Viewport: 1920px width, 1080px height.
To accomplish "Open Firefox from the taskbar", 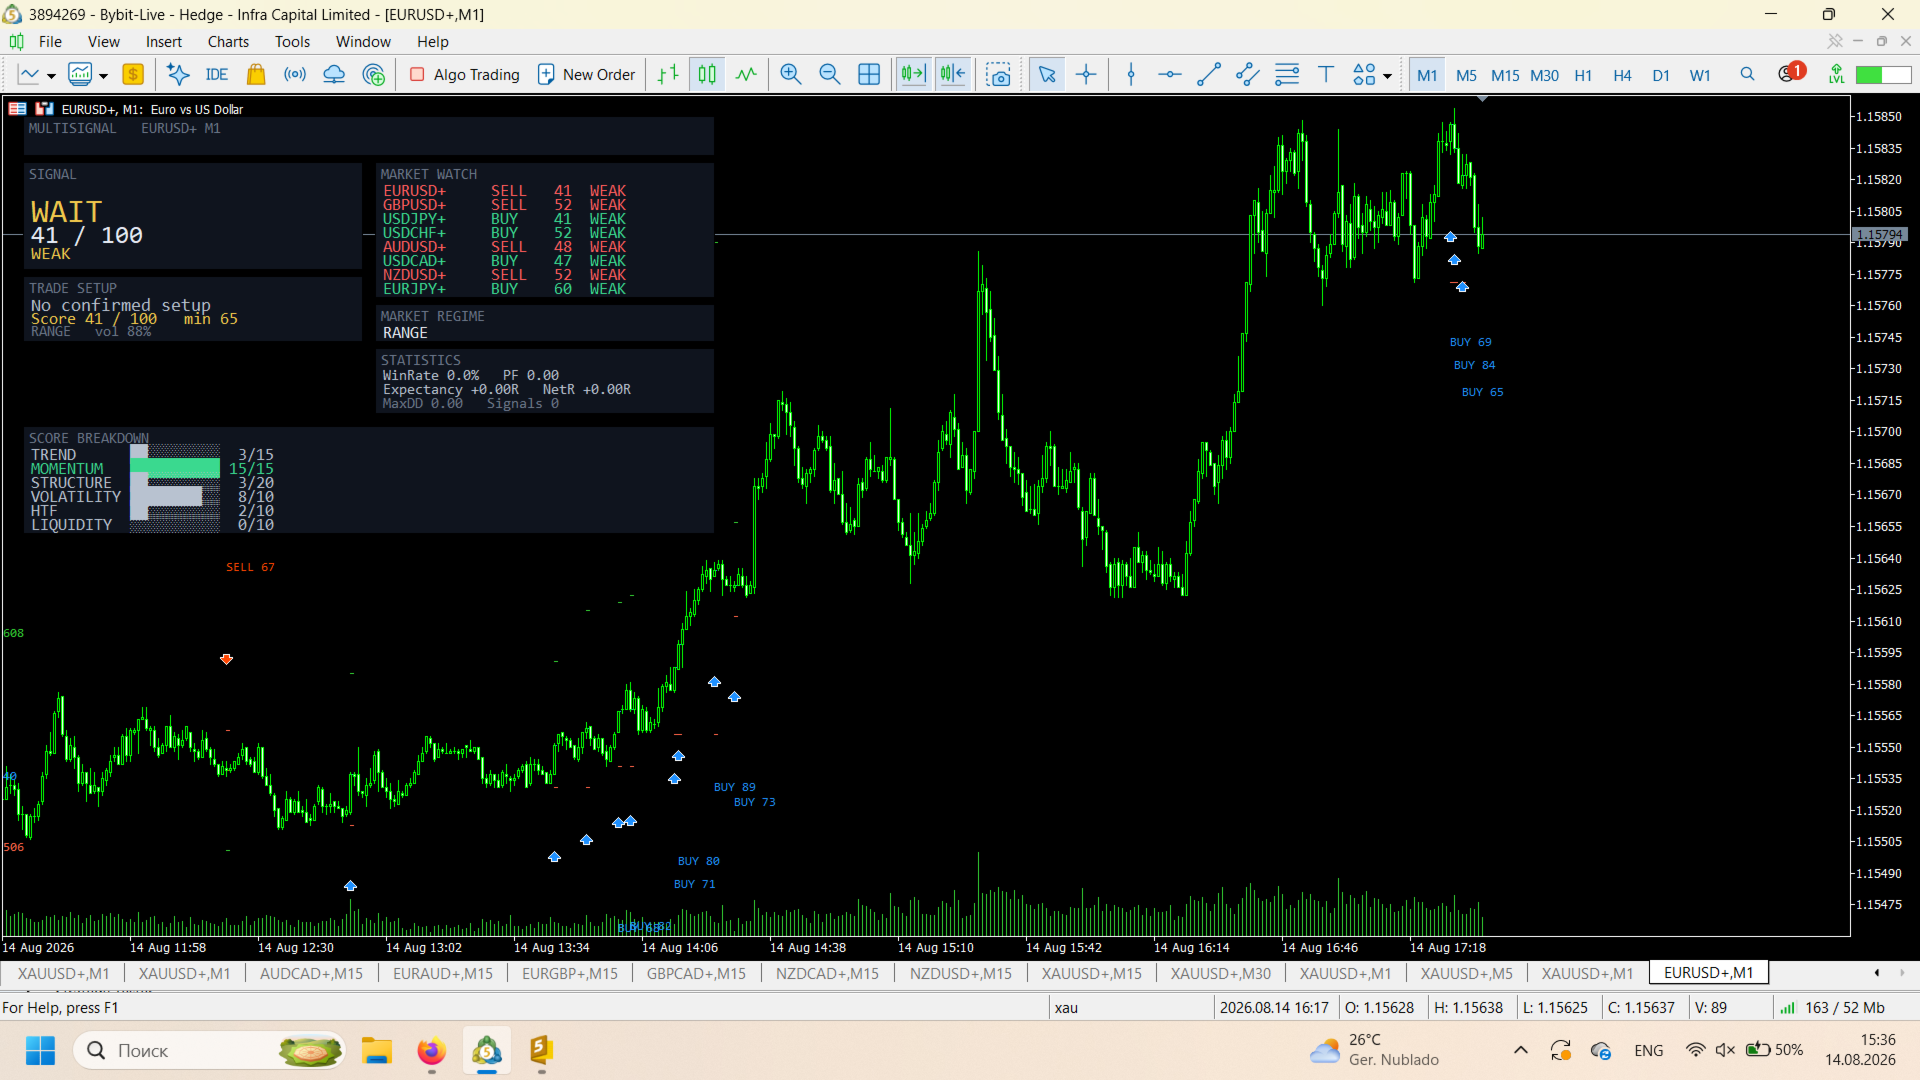I will [431, 1050].
